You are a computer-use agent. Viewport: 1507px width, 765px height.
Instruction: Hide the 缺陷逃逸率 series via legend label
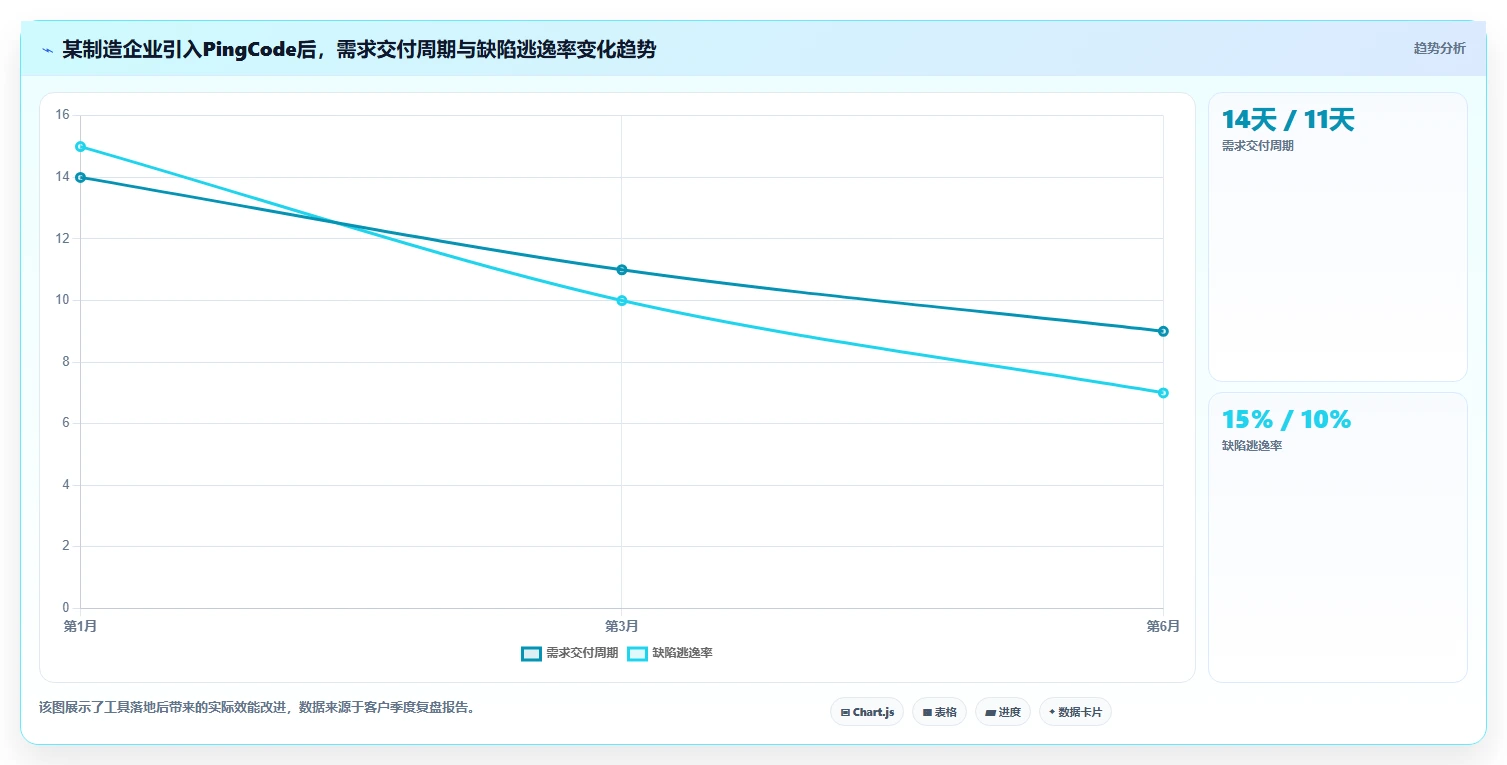point(682,654)
